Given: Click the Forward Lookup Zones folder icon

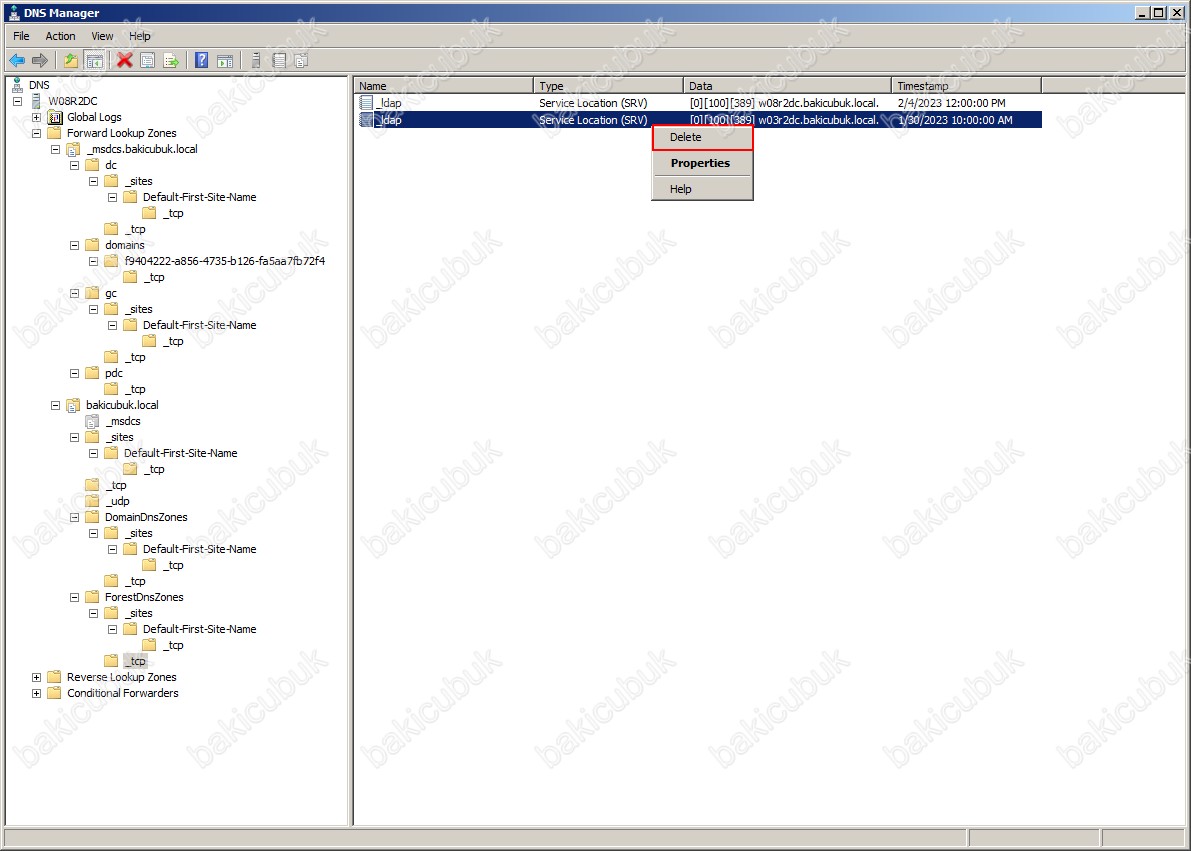Looking at the screenshot, I should (x=54, y=133).
